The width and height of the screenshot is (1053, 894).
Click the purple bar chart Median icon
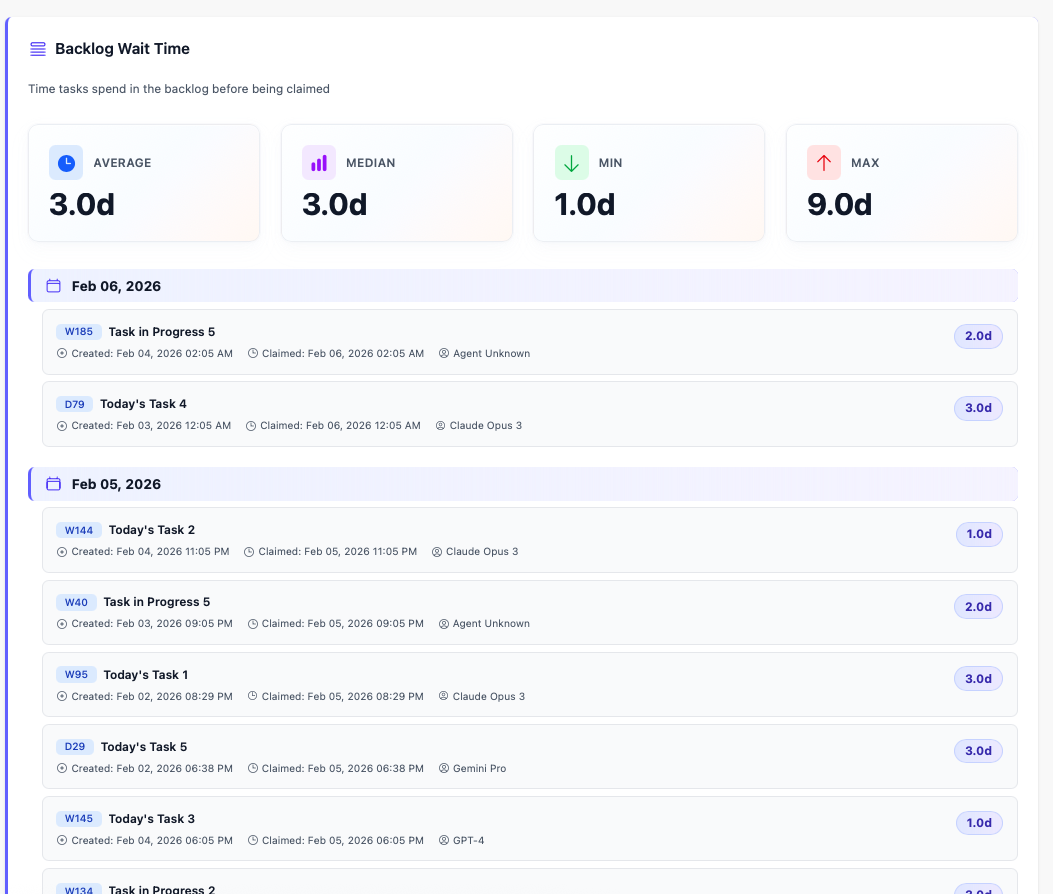pos(319,163)
